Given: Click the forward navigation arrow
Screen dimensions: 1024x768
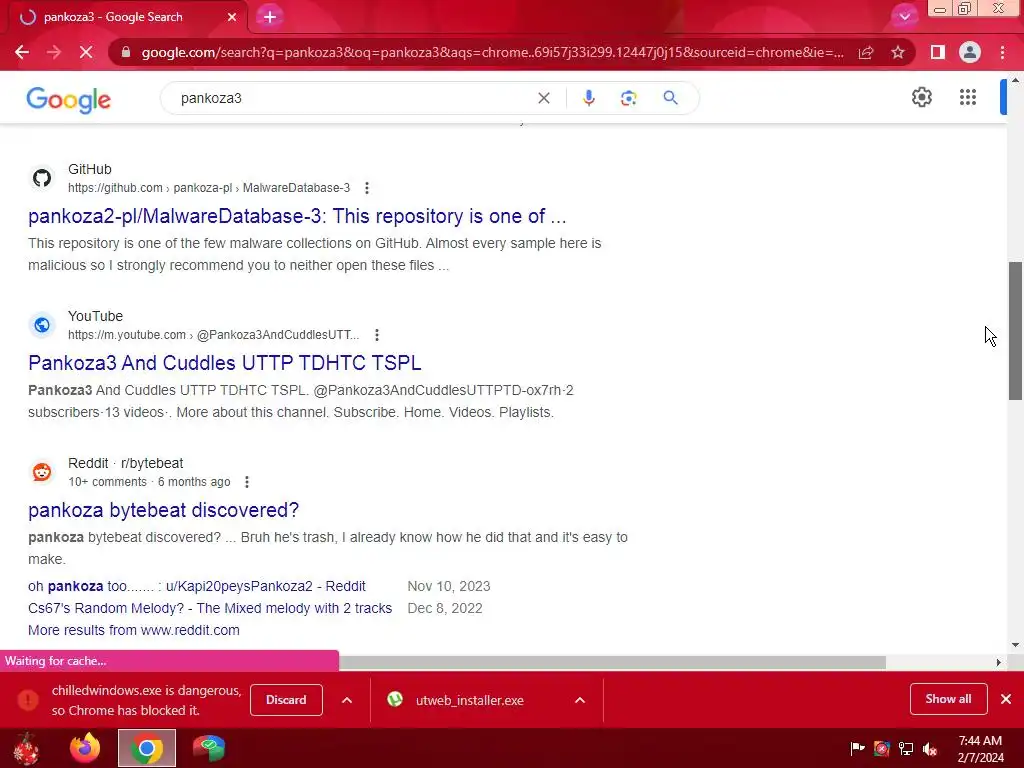Looking at the screenshot, I should click(x=54, y=52).
